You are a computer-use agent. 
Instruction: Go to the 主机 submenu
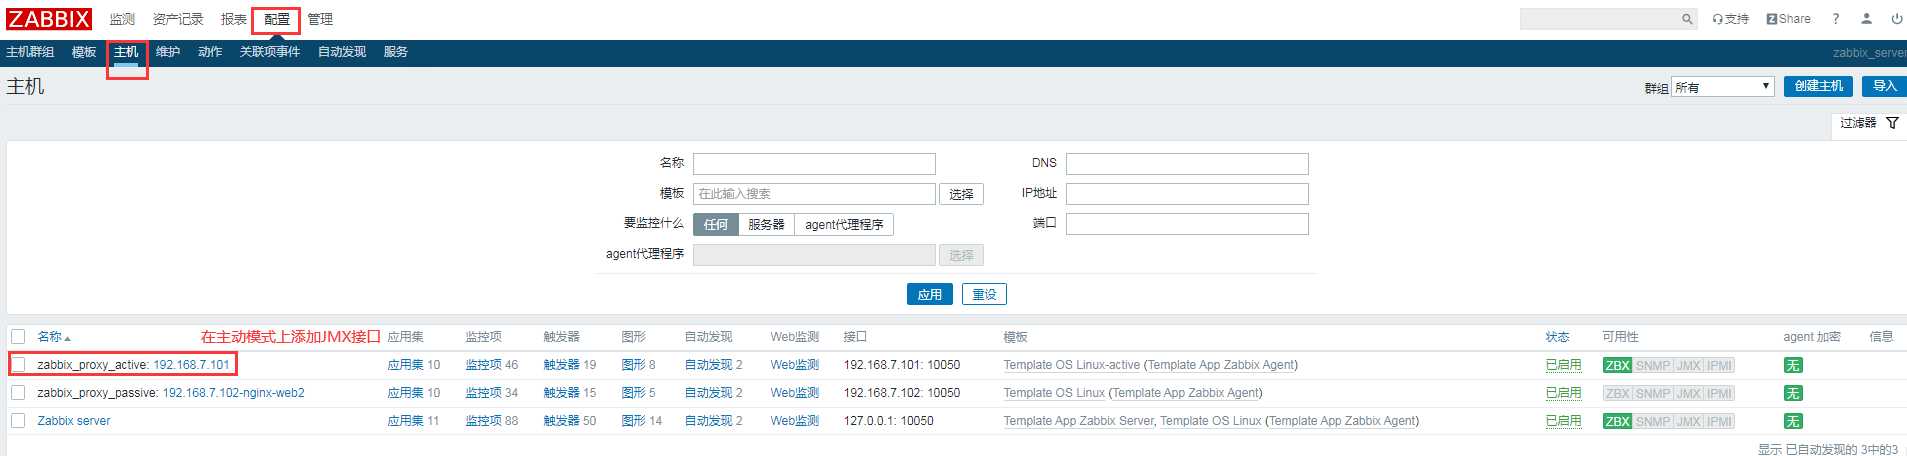tap(126, 52)
